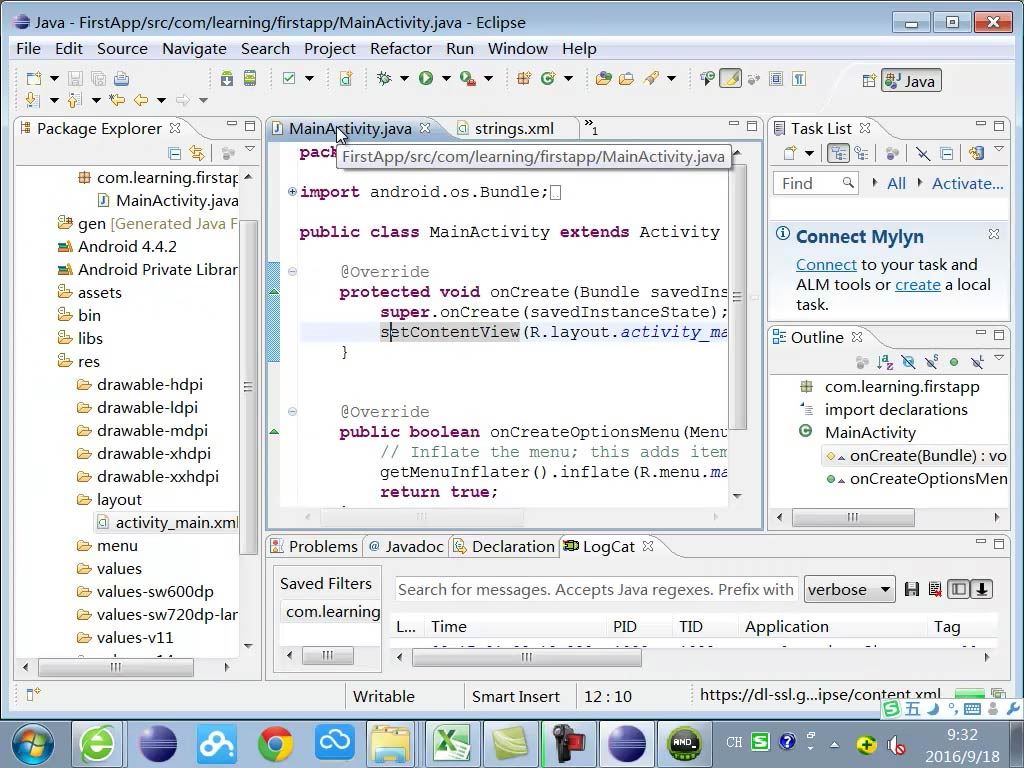Toggle Mark Occurrences highlighter button
The image size is (1024, 768).
pos(730,79)
